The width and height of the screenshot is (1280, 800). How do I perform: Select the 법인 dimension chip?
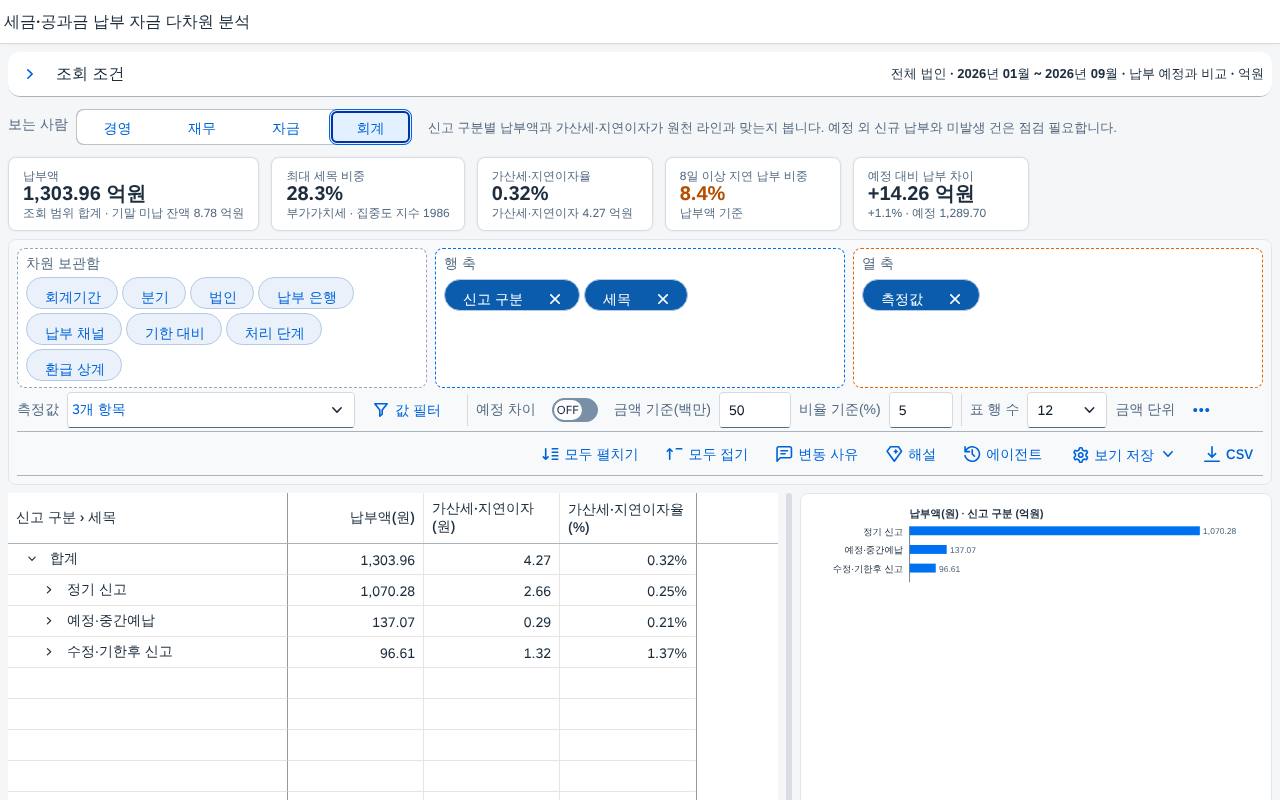point(222,294)
